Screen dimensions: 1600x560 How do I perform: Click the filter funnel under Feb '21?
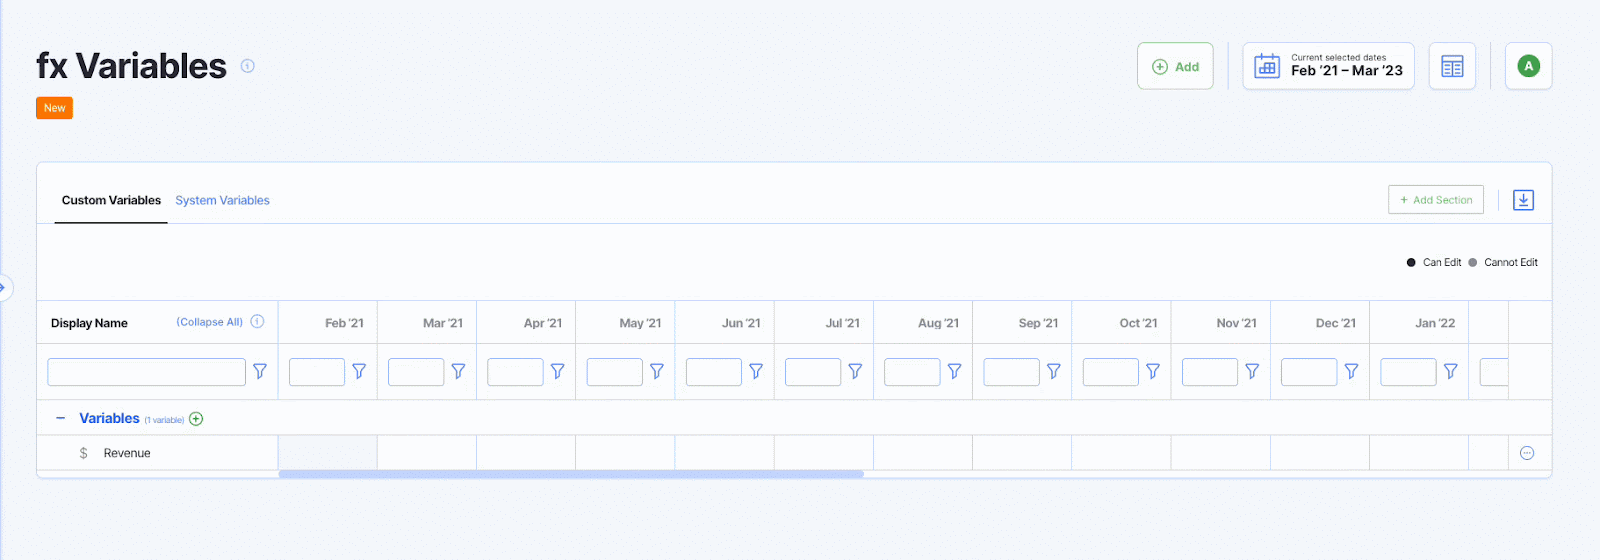coord(359,371)
